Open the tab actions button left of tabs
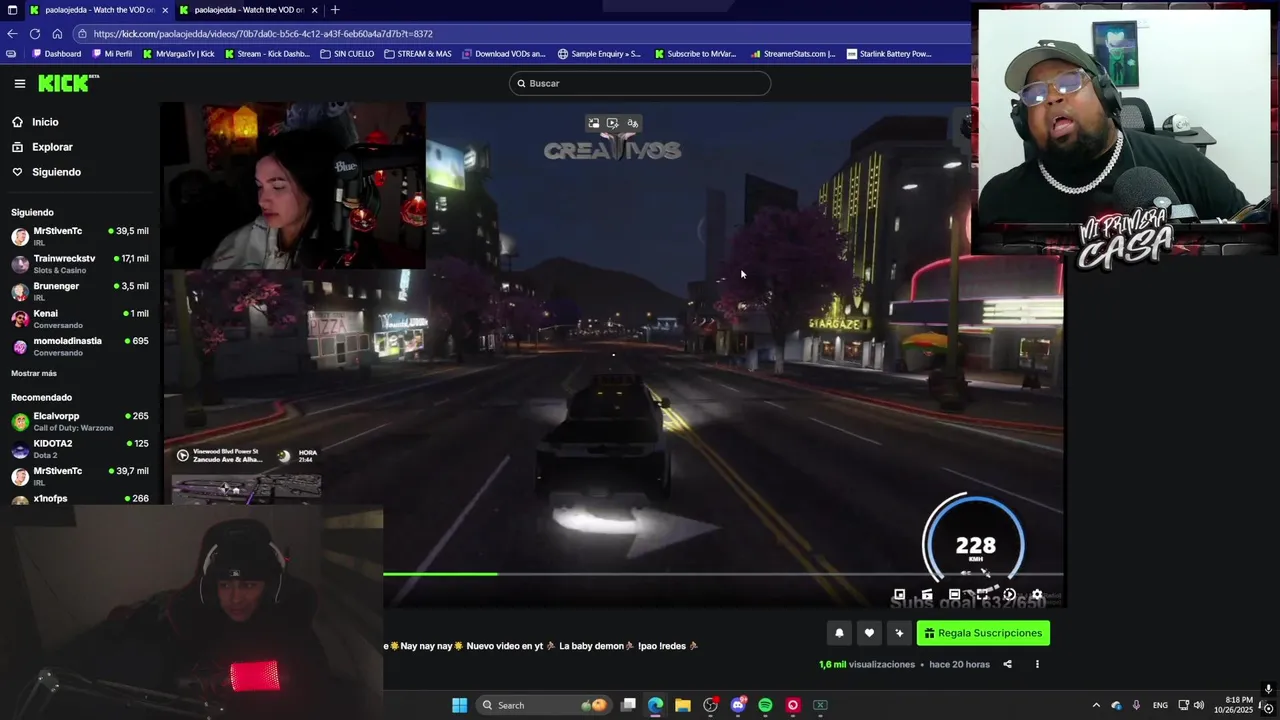This screenshot has width=1280, height=720. (12, 10)
